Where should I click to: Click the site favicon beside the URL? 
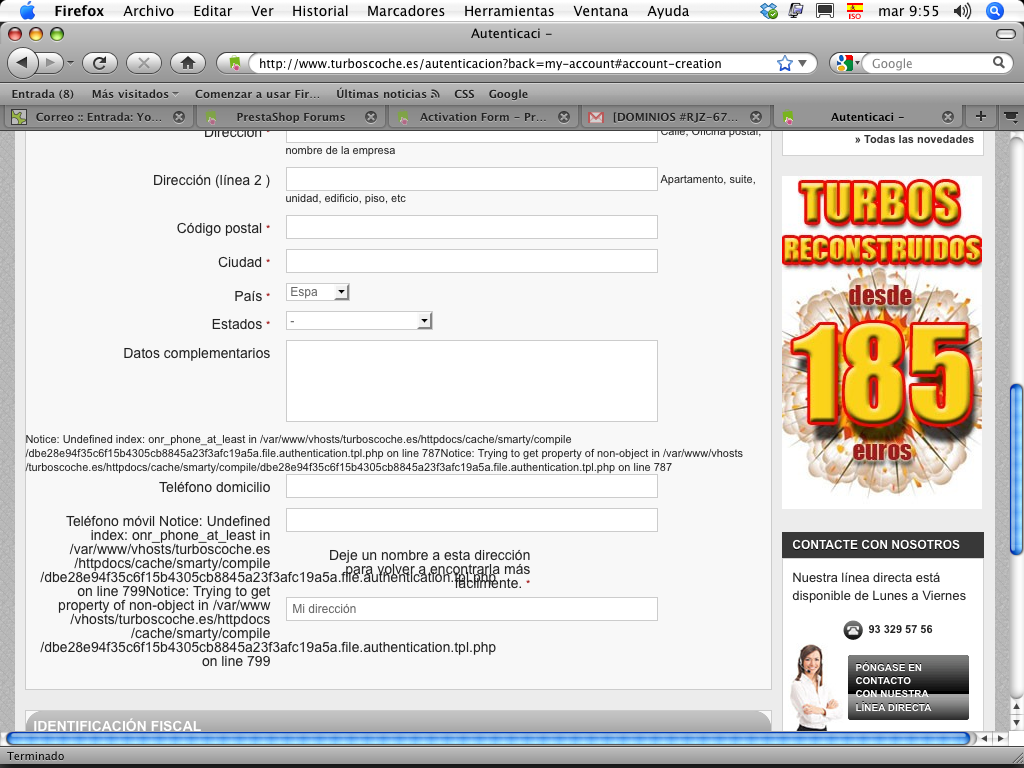(235, 63)
